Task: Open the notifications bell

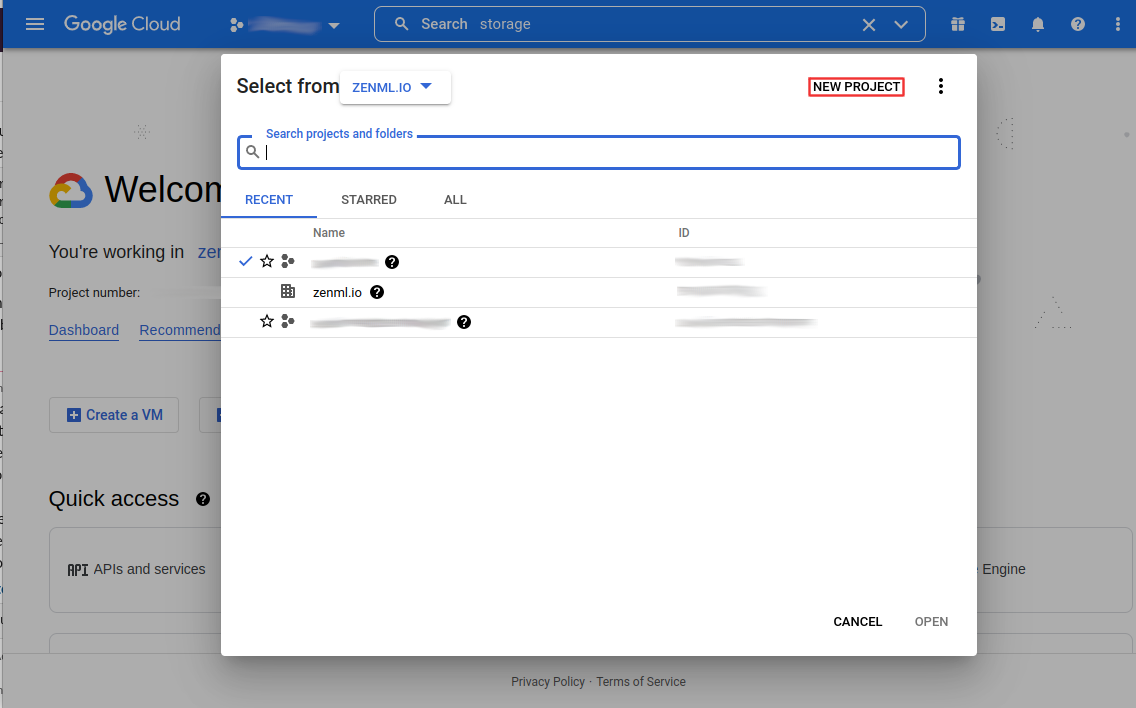Action: pyautogui.click(x=1038, y=24)
